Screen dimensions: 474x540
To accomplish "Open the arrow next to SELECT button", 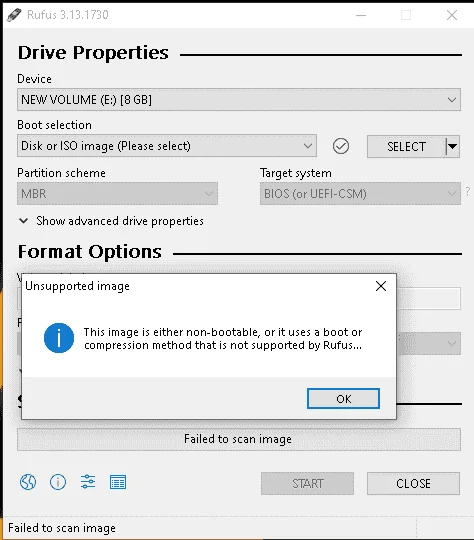I will (453, 147).
